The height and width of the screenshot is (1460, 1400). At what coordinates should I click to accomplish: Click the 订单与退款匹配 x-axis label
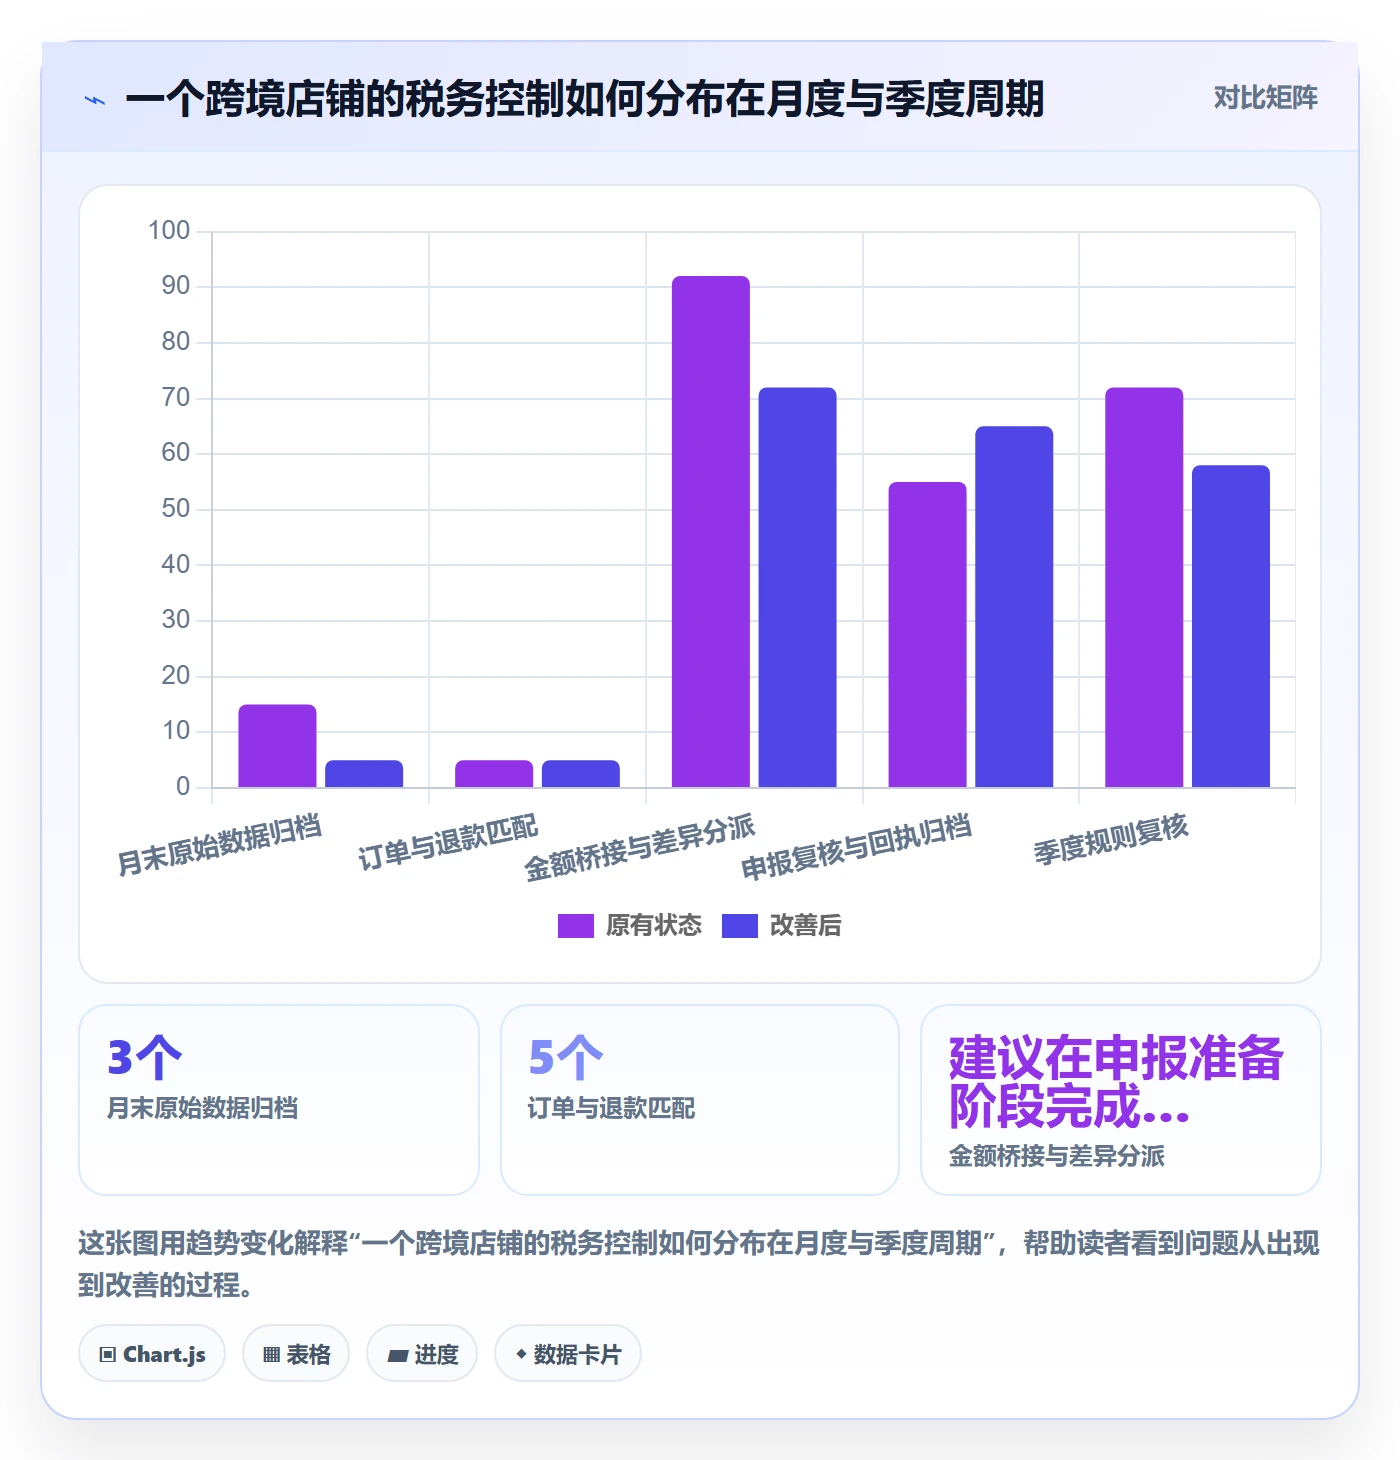tap(448, 842)
